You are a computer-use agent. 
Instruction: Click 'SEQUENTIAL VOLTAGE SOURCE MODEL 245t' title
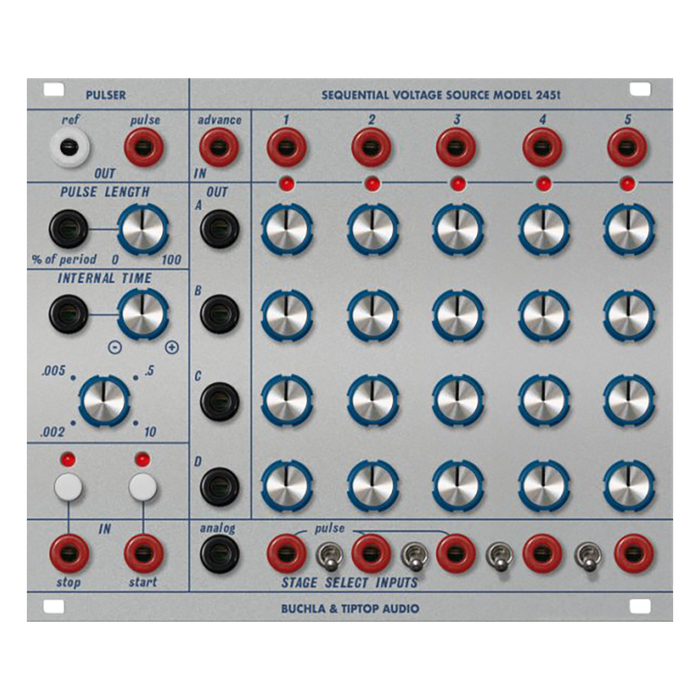(441, 95)
